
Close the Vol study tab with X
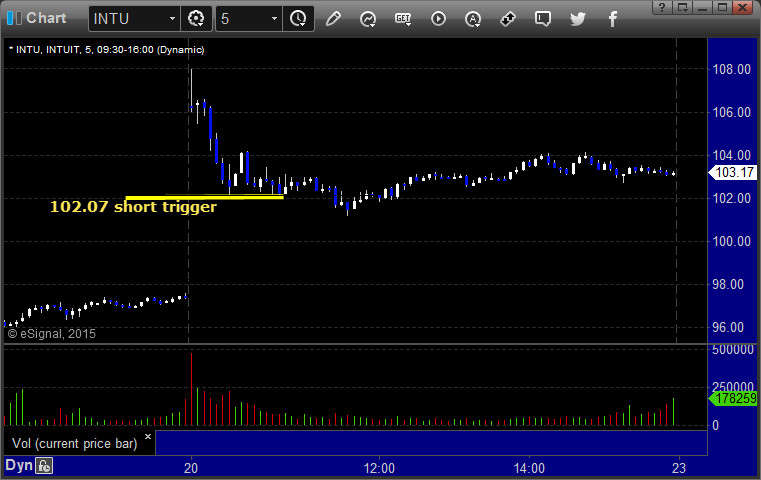pyautogui.click(x=148, y=436)
